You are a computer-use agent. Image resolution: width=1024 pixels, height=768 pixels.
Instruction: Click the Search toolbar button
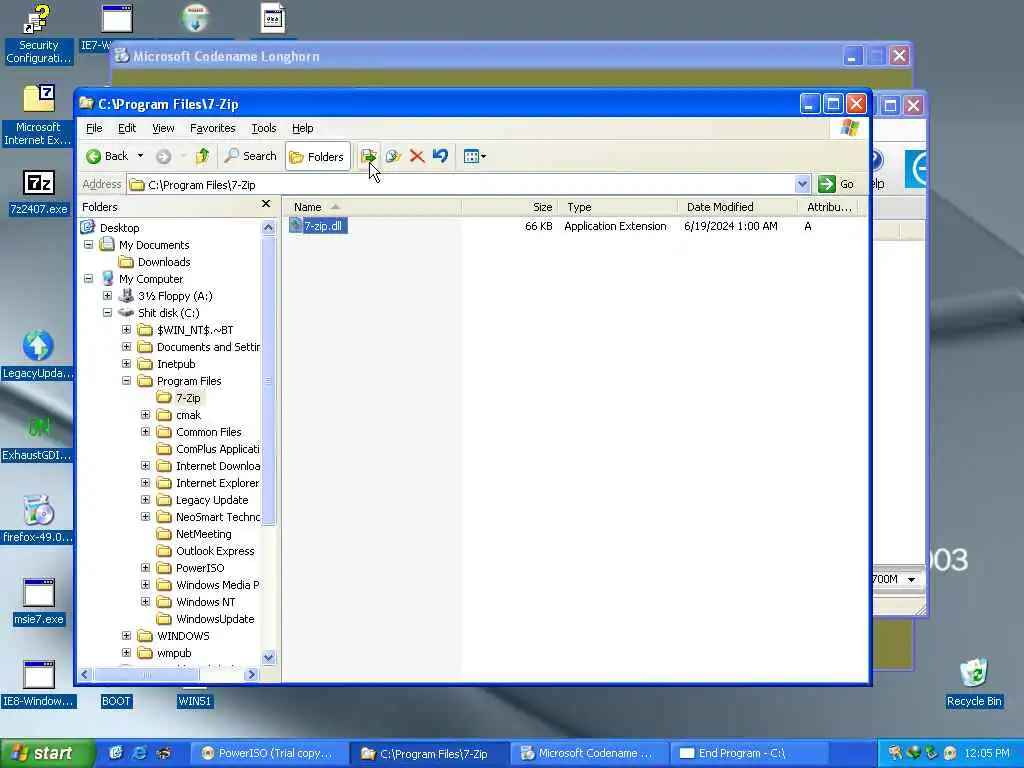point(250,156)
